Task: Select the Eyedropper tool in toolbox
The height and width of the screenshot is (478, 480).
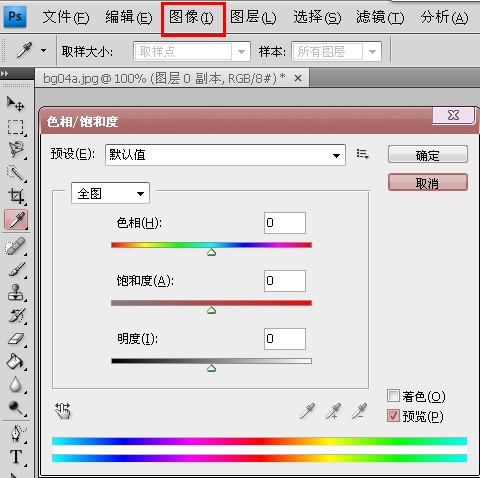Action: tap(16, 220)
